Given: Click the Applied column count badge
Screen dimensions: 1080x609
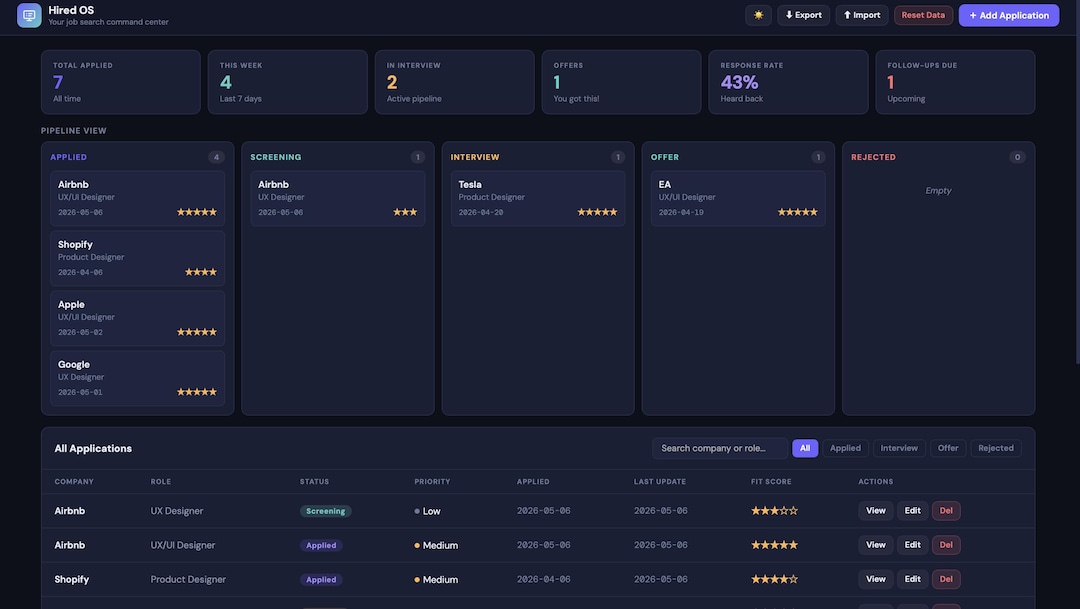Looking at the screenshot, I should (216, 157).
